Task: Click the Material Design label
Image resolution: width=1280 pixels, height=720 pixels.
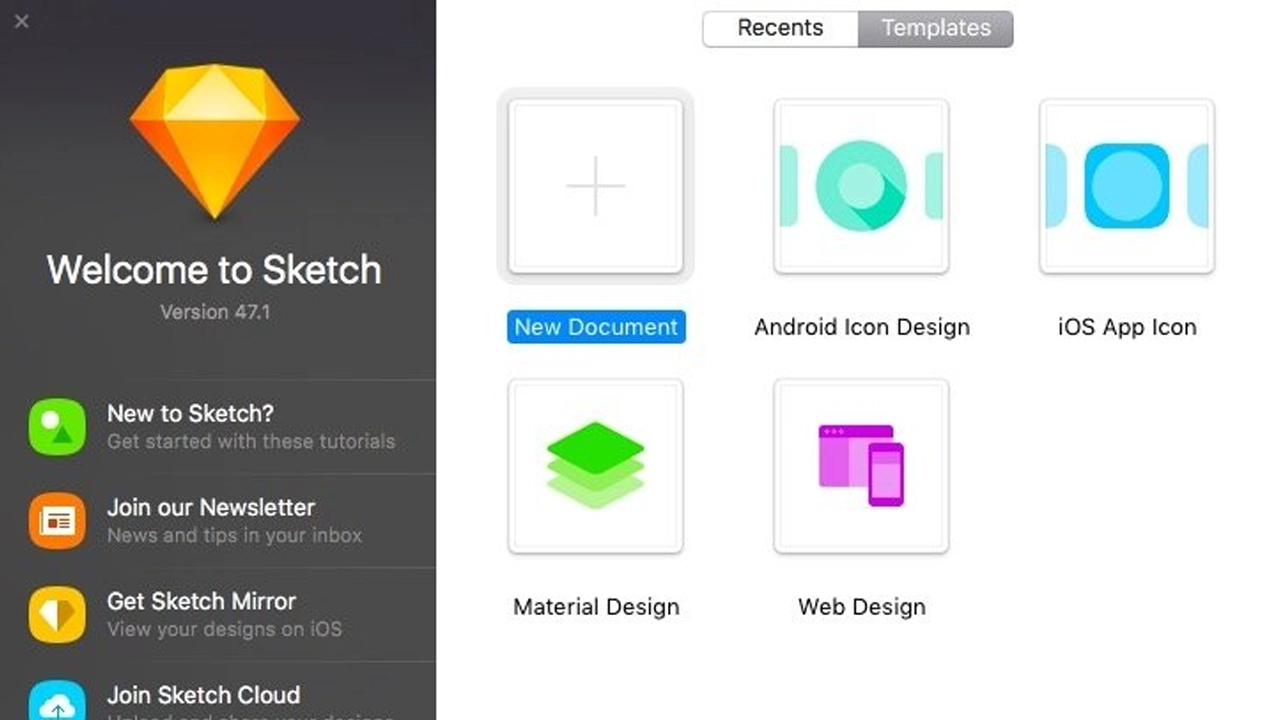Action: pyautogui.click(x=596, y=607)
